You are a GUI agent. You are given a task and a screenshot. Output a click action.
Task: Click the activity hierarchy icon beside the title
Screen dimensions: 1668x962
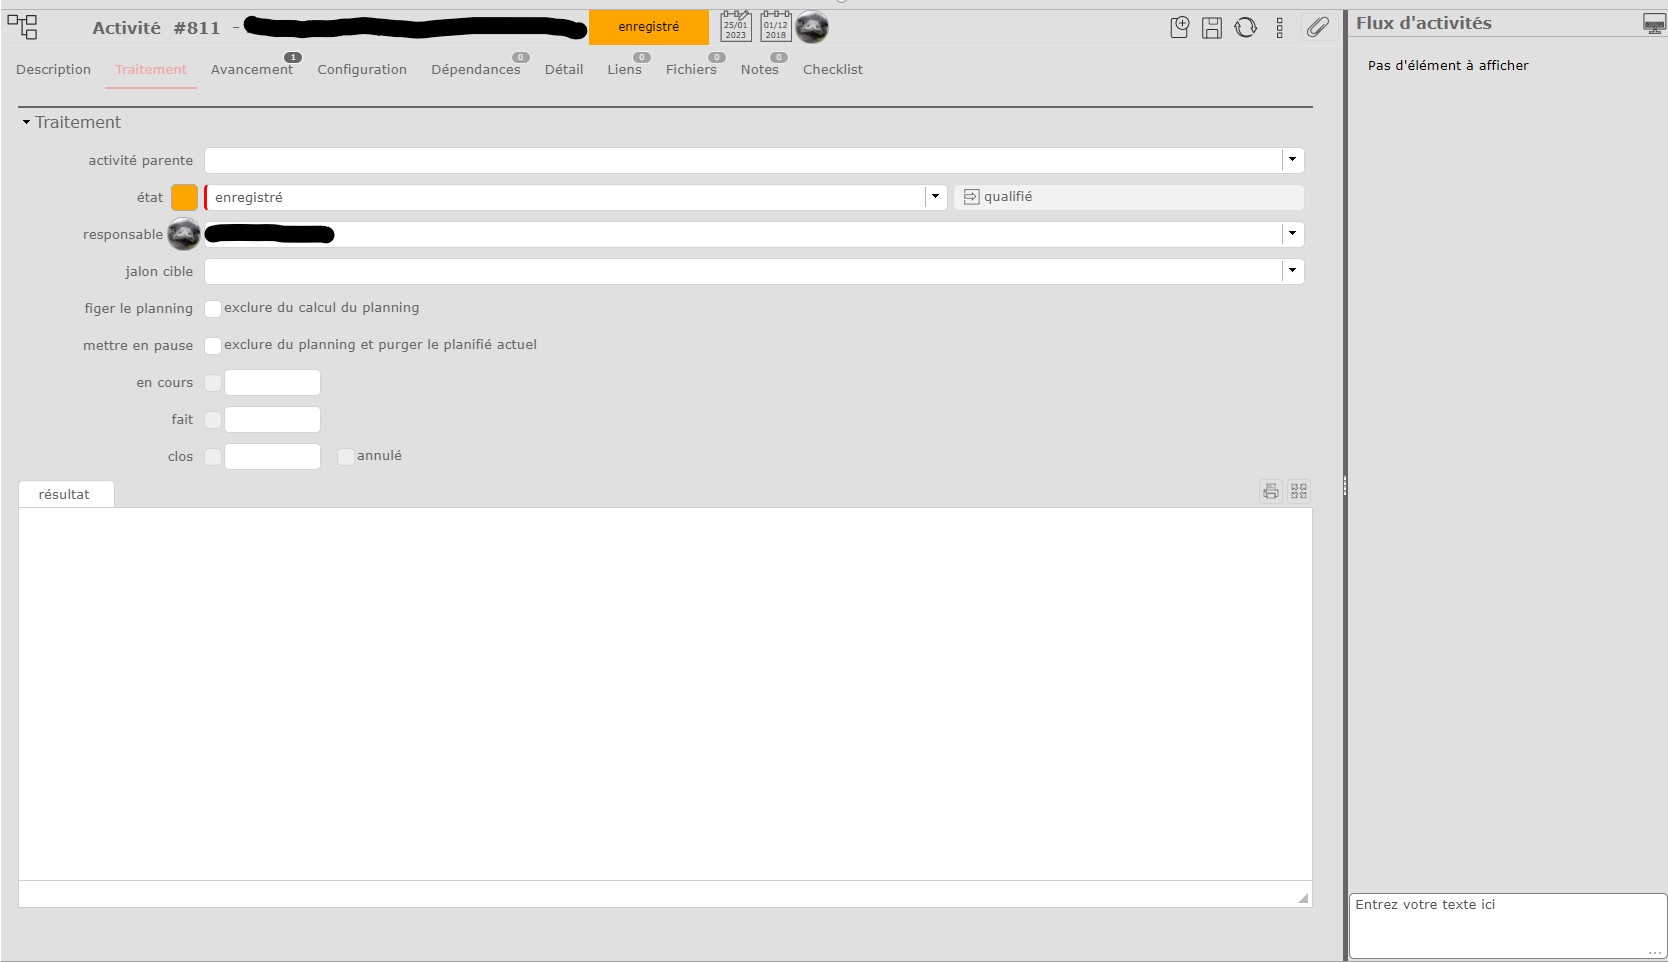[x=22, y=27]
